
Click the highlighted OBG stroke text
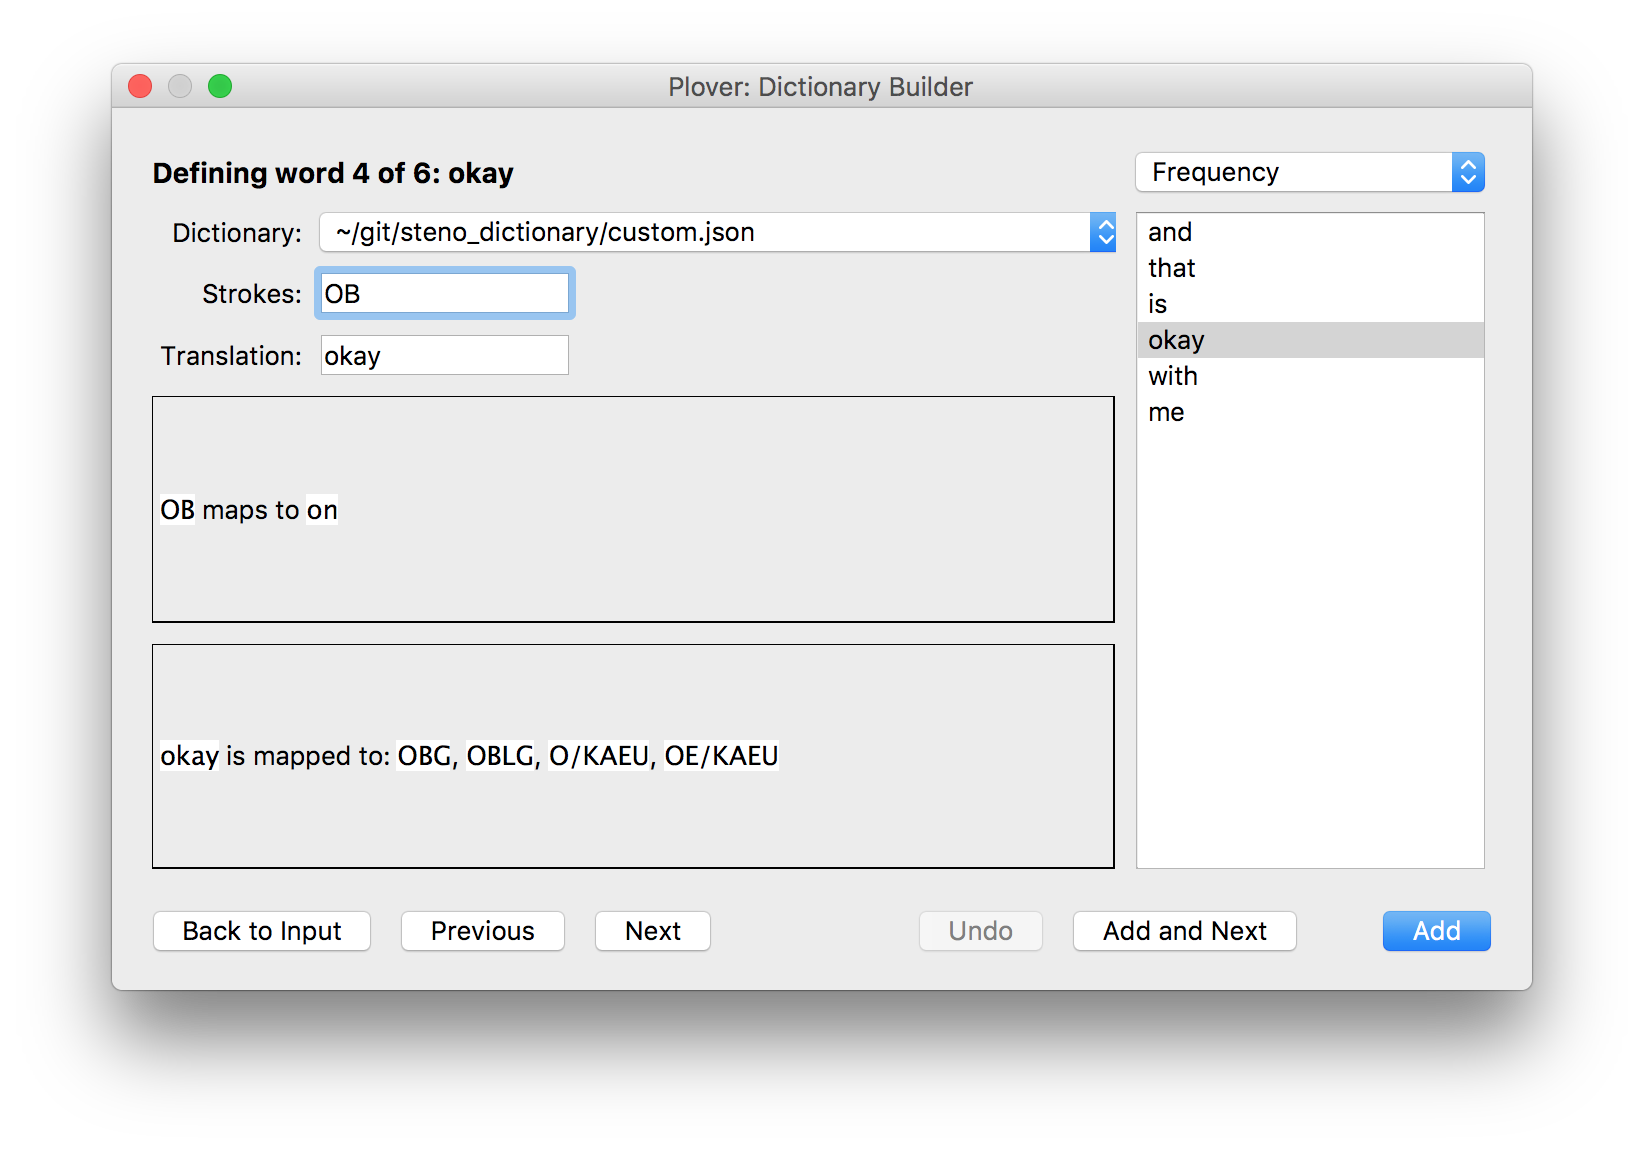(423, 756)
